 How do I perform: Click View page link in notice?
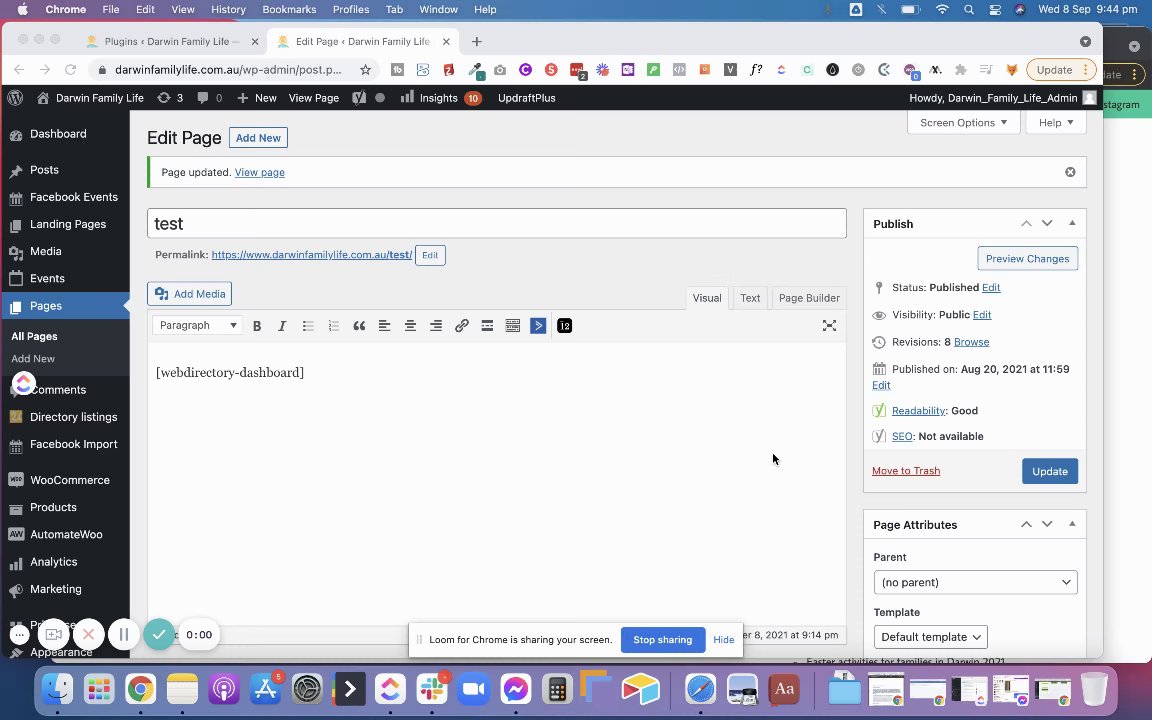tap(259, 173)
